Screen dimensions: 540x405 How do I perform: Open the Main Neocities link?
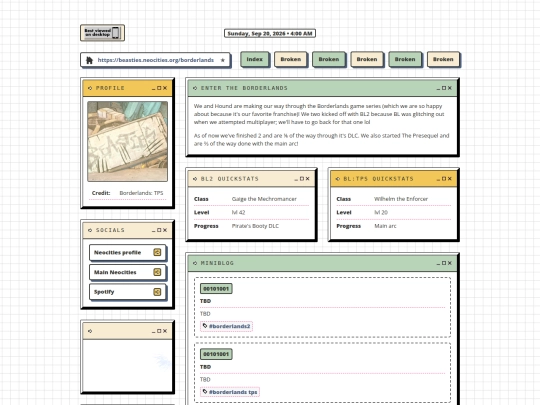[128, 272]
